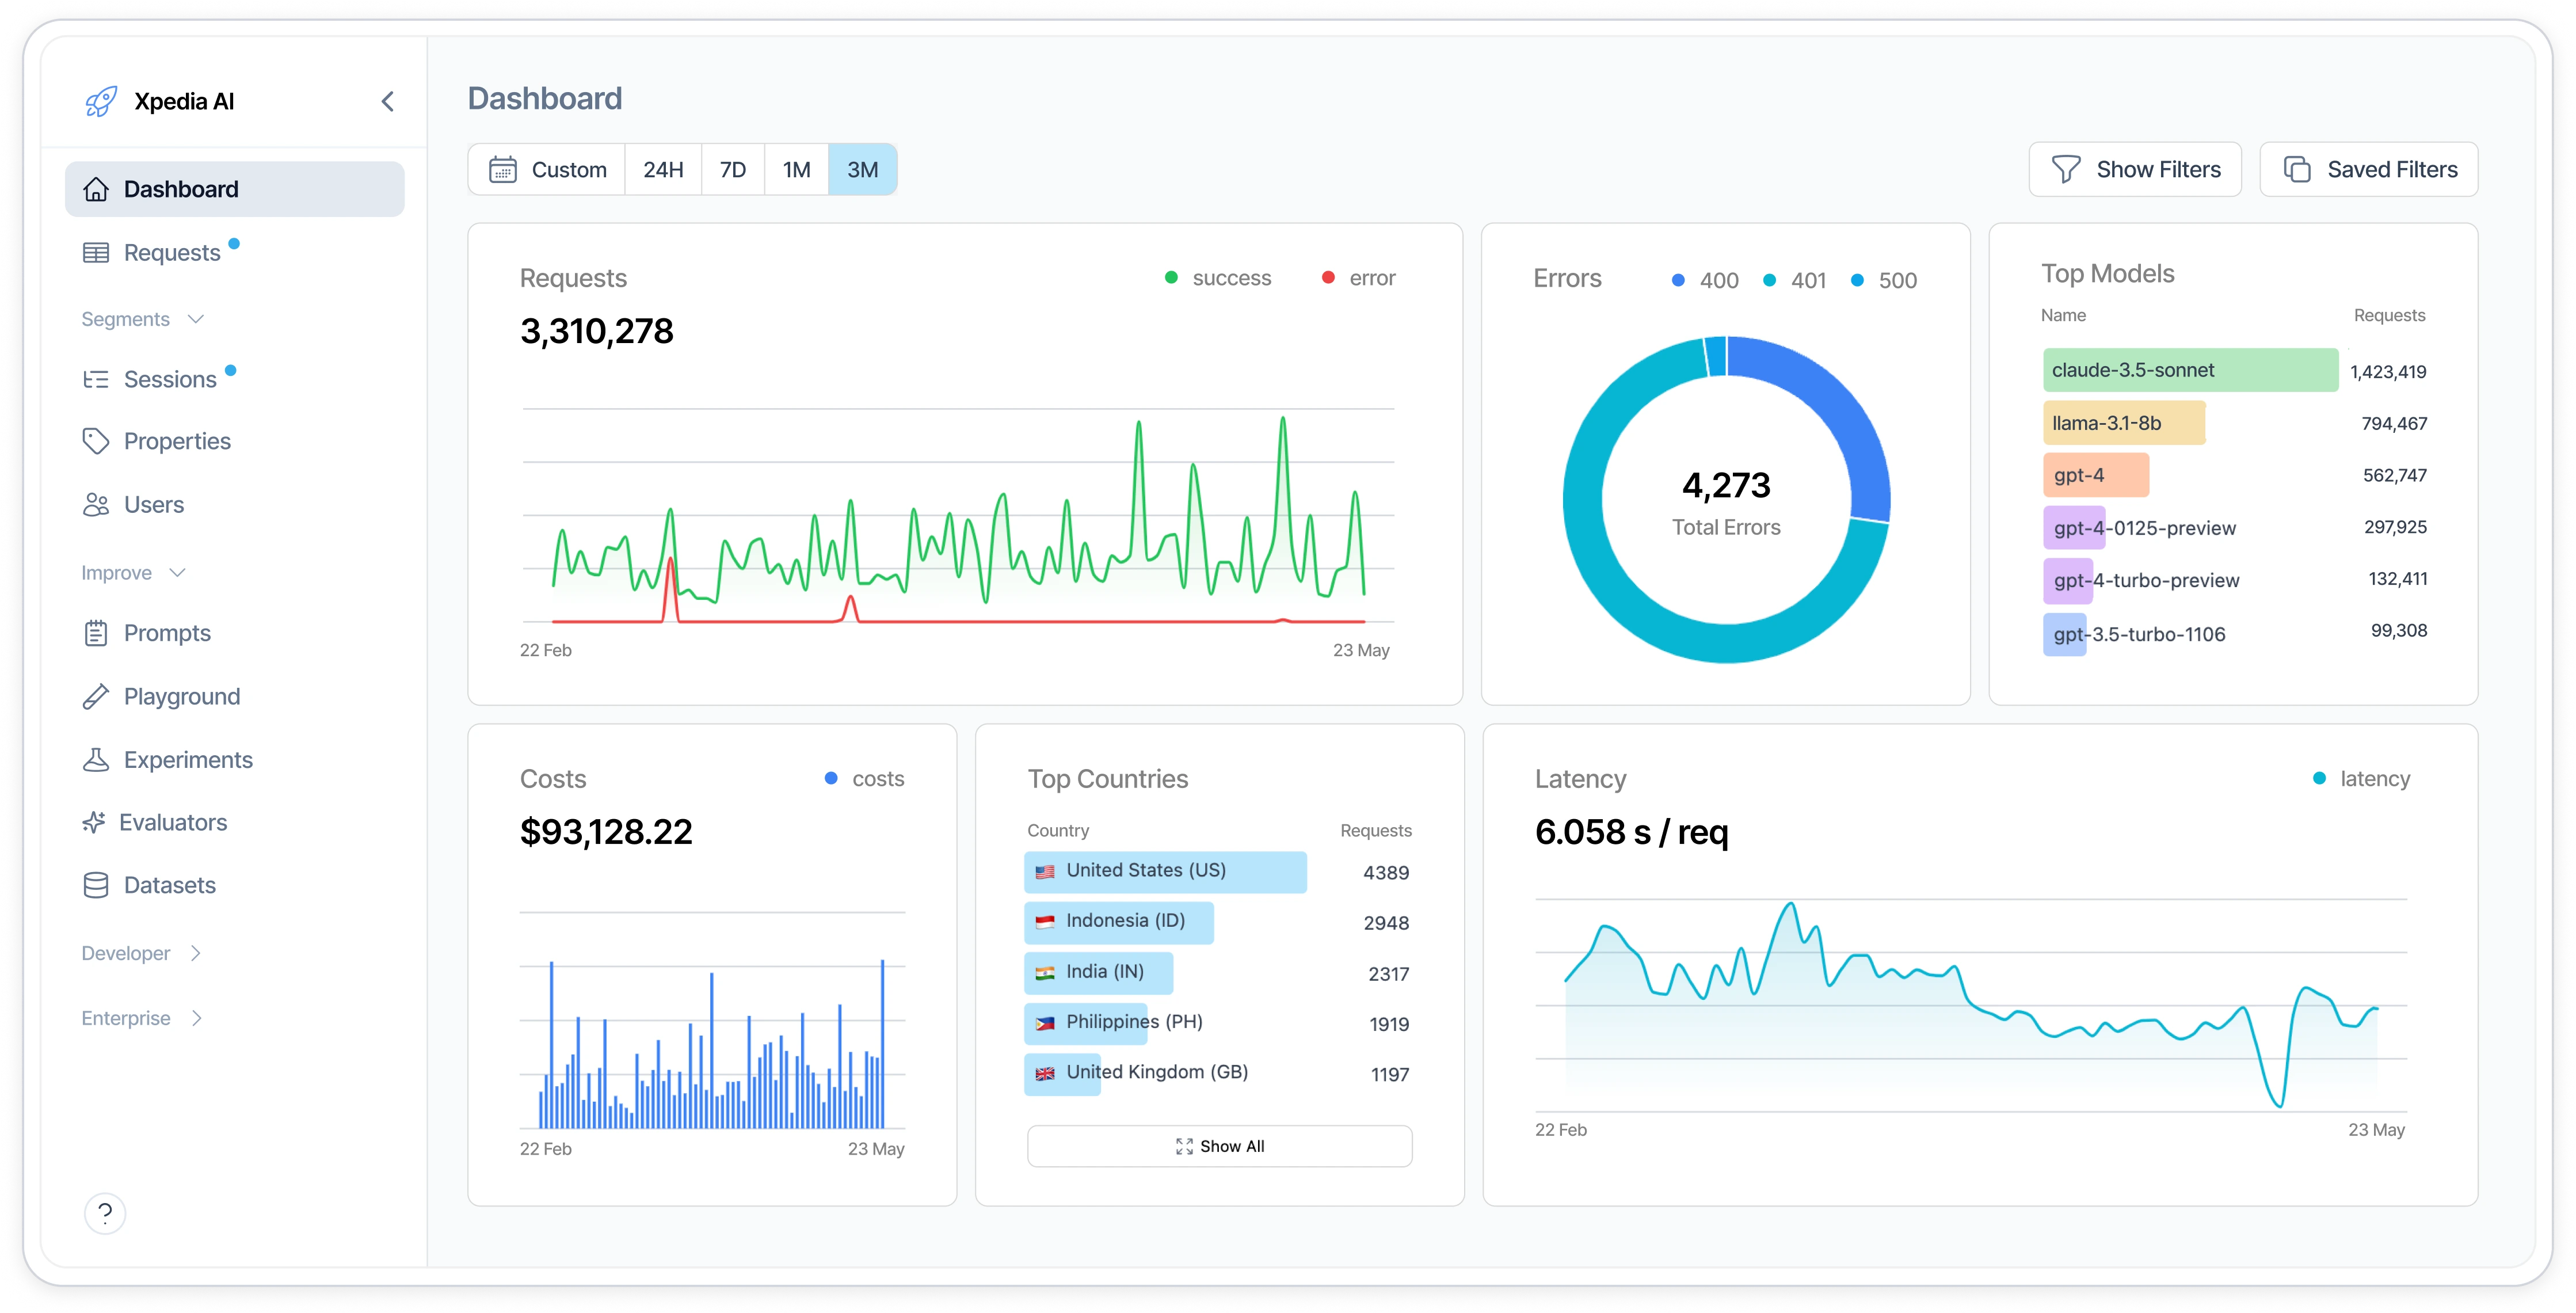Launch the Playground from the sidebar
Viewport: 2576px width, 1313px height.
click(181, 696)
